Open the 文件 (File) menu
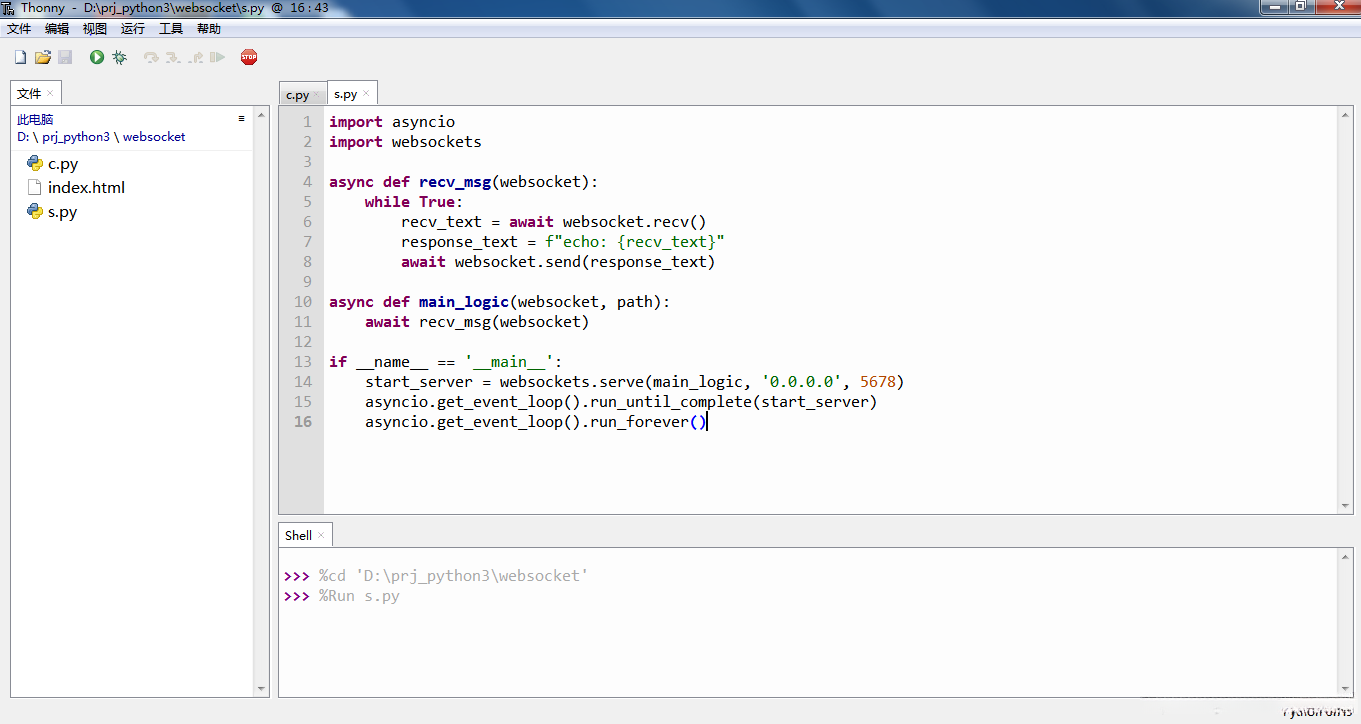The width and height of the screenshot is (1361, 724). 19,29
